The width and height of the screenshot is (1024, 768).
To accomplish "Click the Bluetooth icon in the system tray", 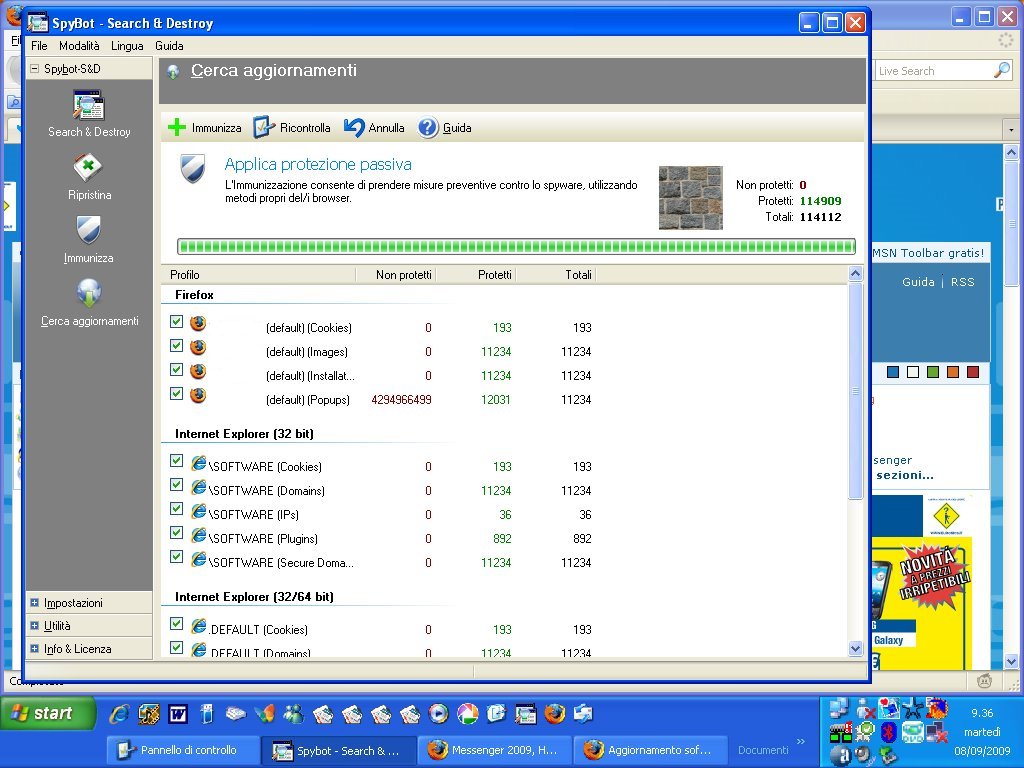I will (888, 731).
